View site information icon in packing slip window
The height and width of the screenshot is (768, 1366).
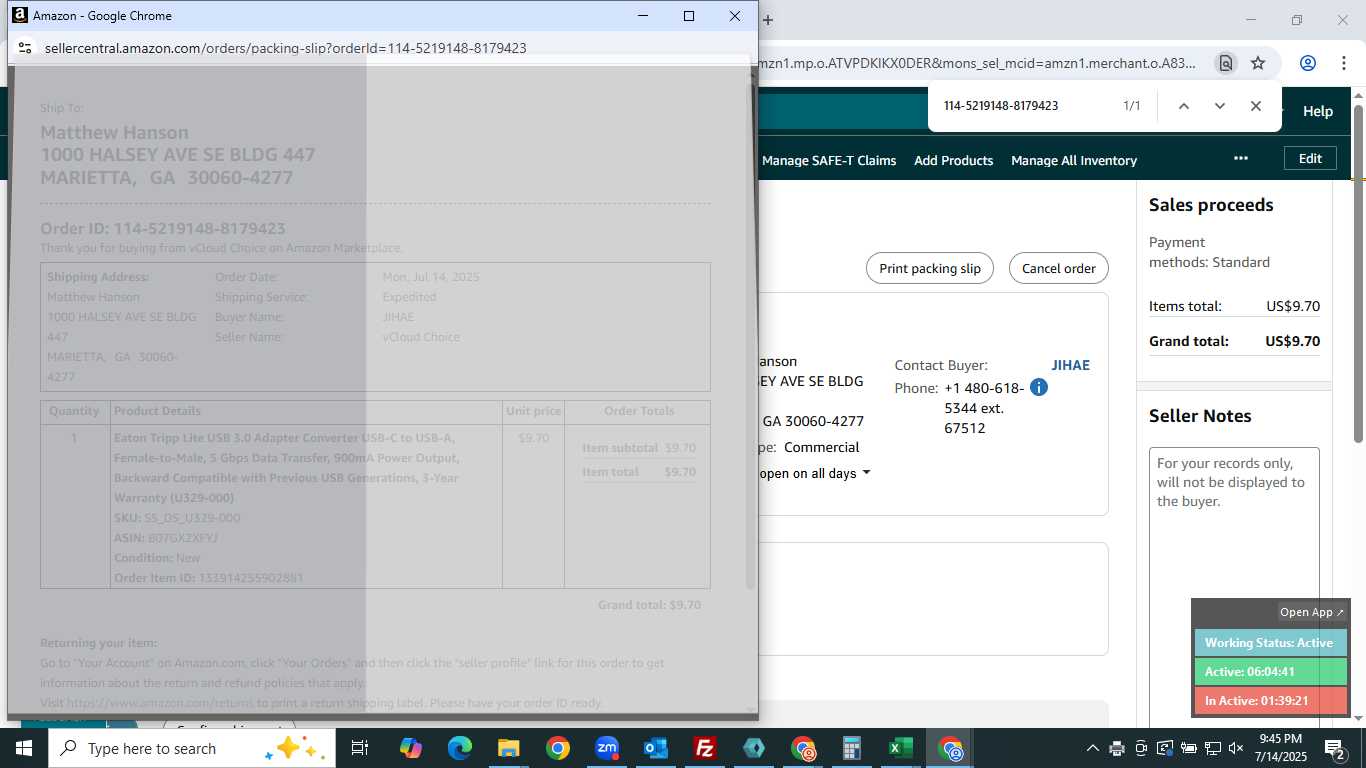pos(25,47)
